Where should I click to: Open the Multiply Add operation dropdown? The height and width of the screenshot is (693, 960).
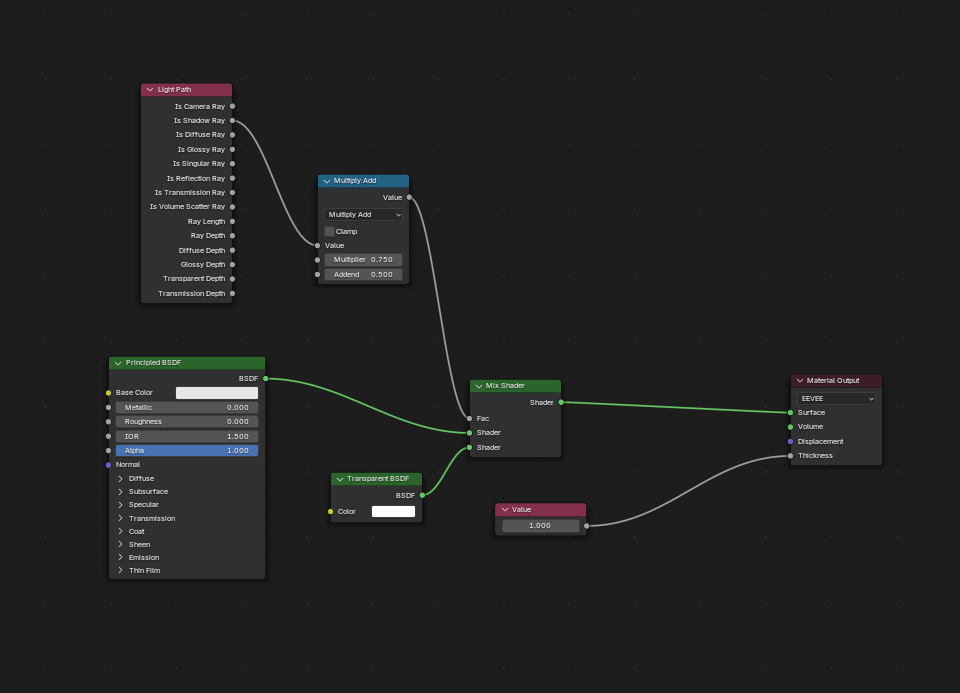click(x=363, y=215)
